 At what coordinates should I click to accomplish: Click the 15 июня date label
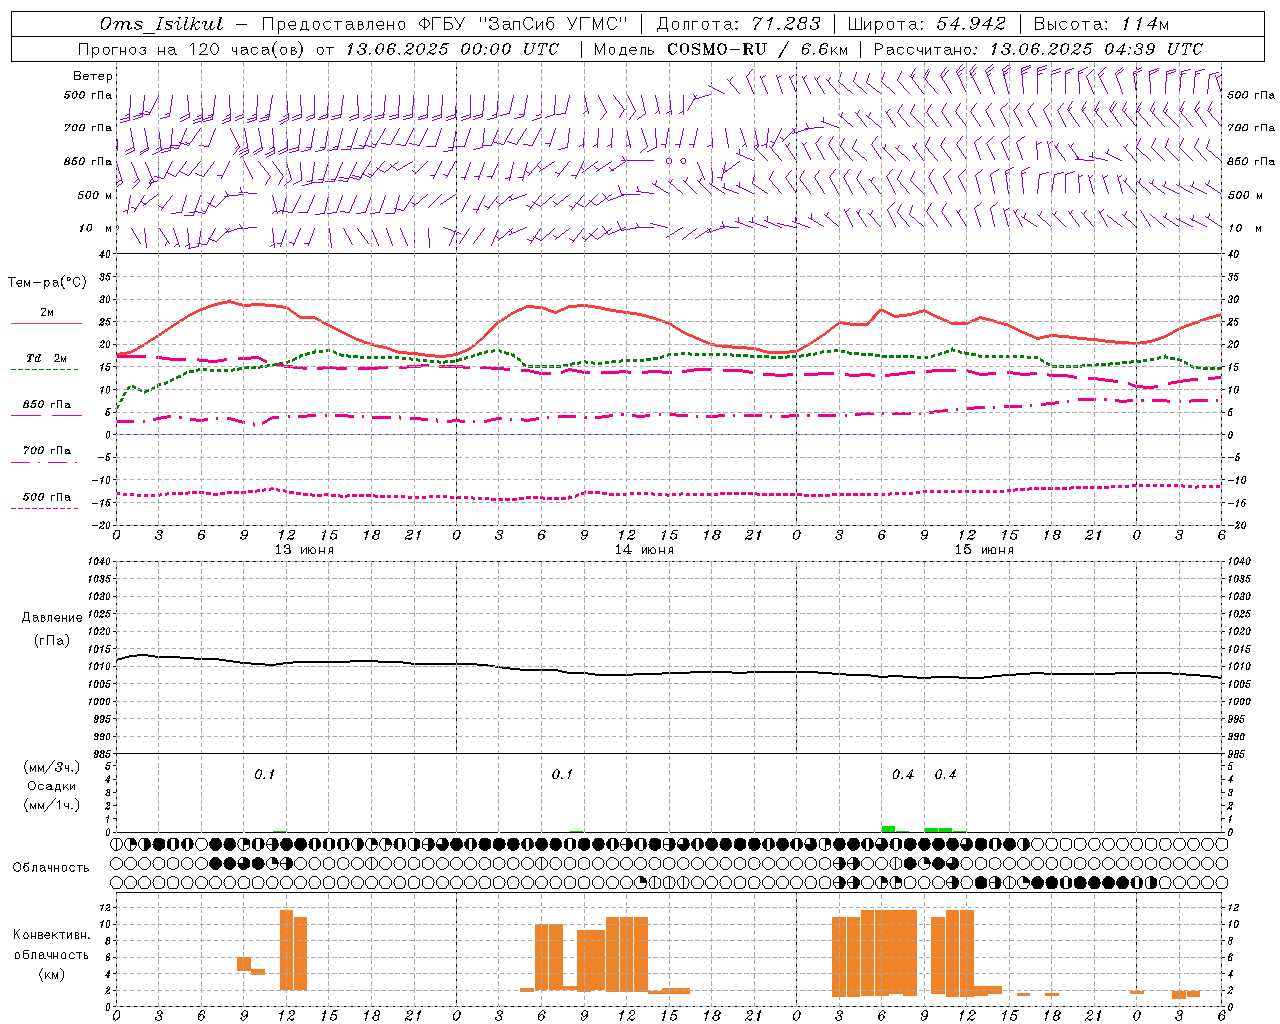click(x=984, y=549)
